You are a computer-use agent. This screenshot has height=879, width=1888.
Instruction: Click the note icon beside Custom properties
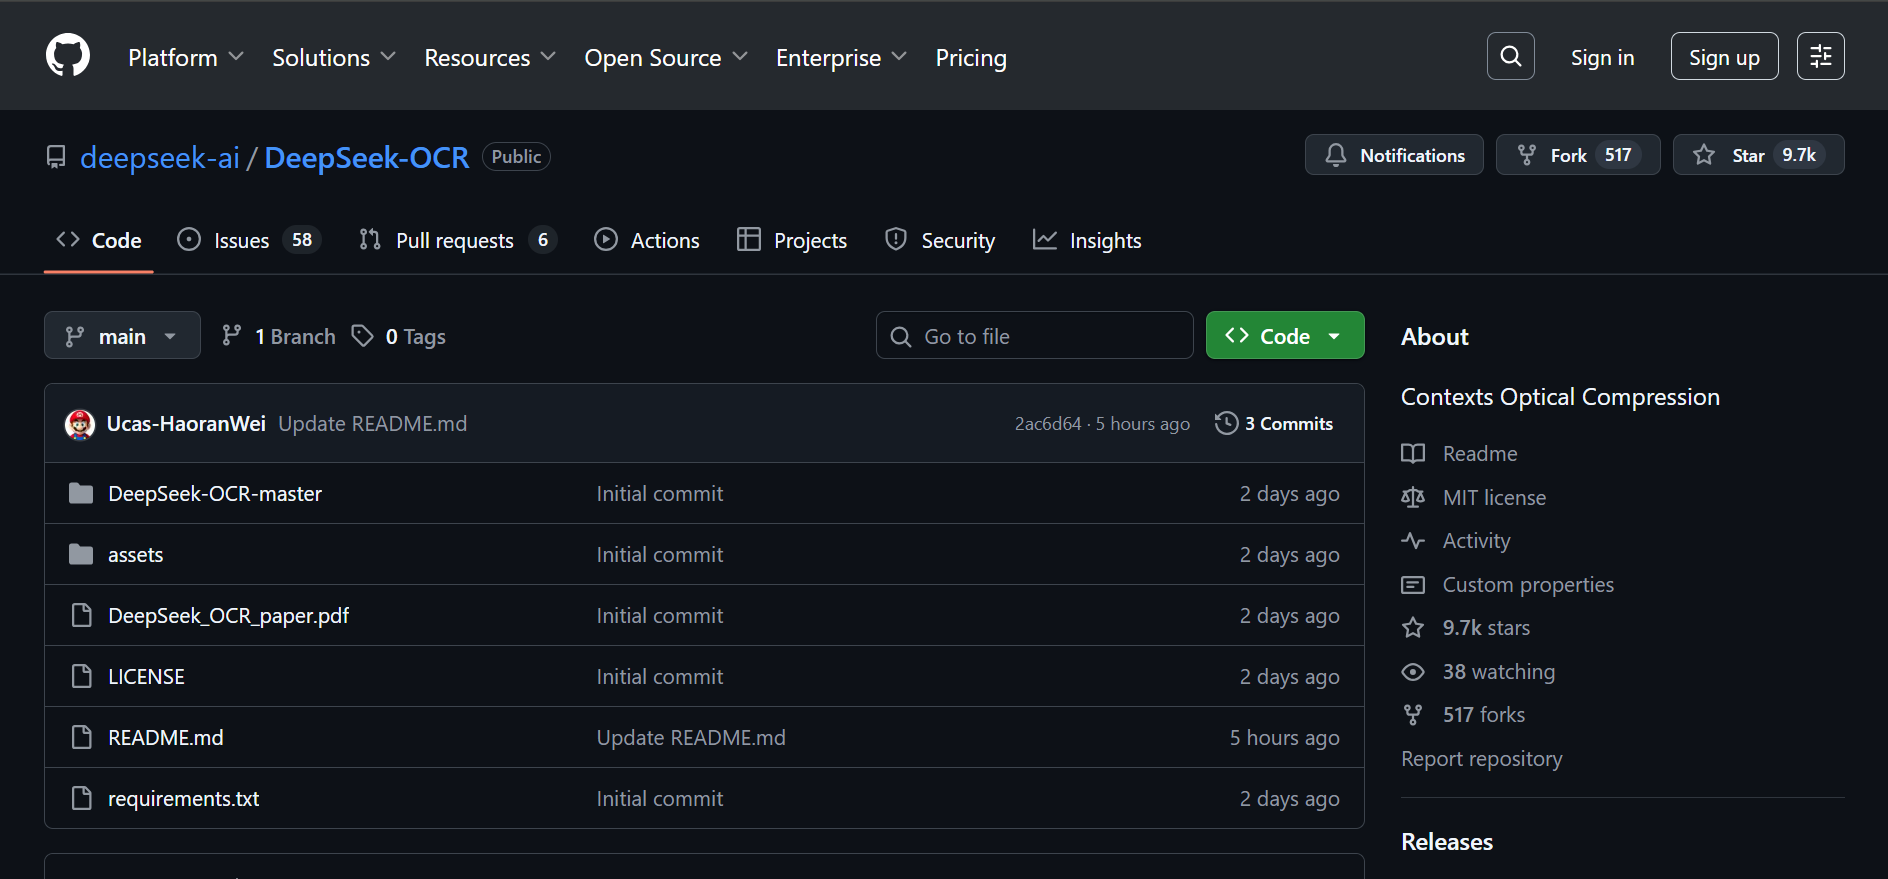[1413, 585]
